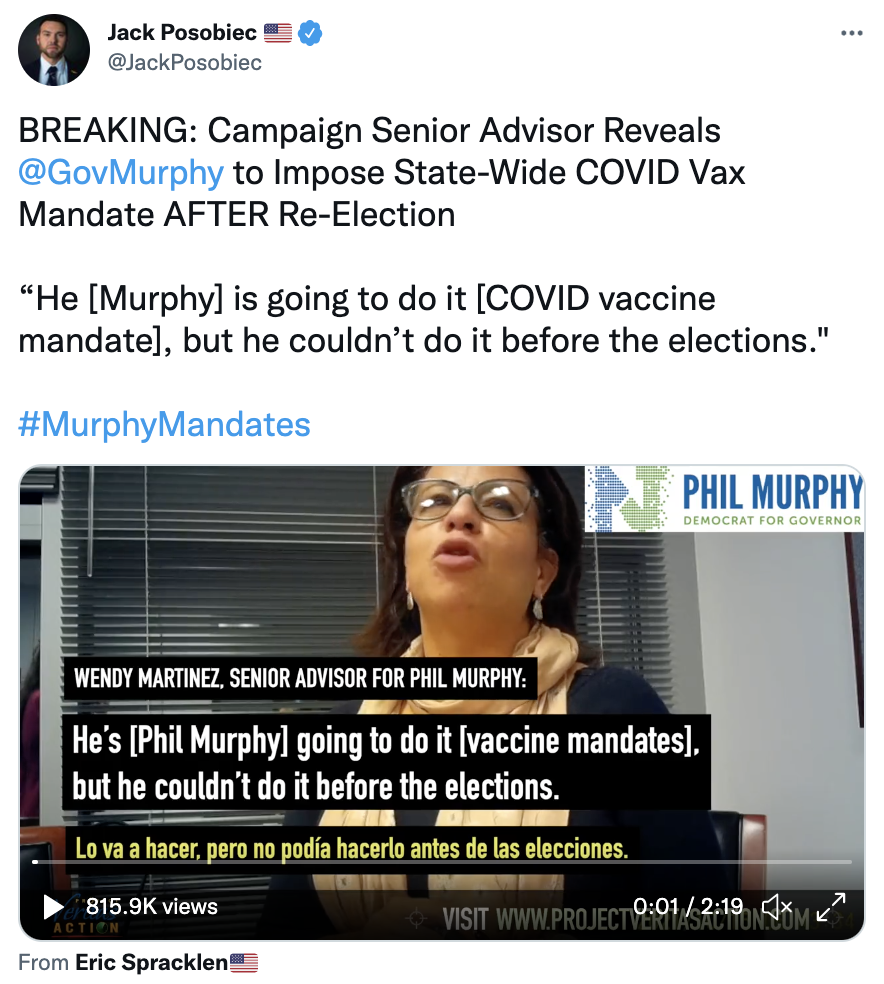Click the tweet's BREAKING headline text
The width and height of the screenshot is (884, 984).
(381, 173)
